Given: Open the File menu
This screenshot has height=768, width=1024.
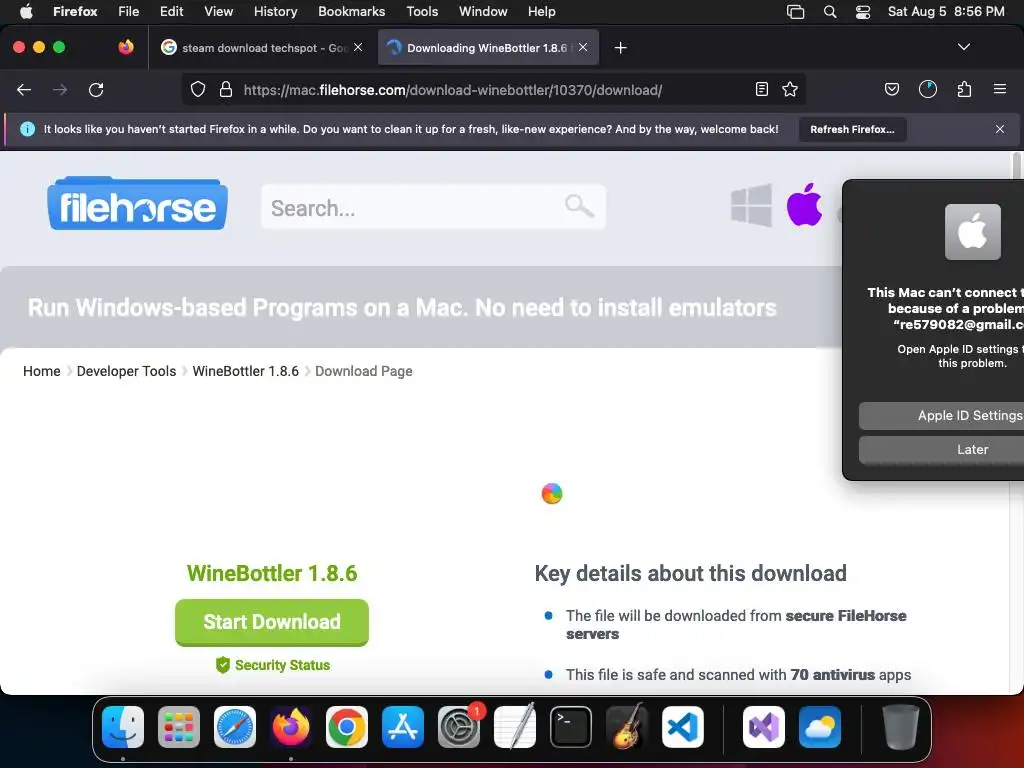Looking at the screenshot, I should click(129, 11).
